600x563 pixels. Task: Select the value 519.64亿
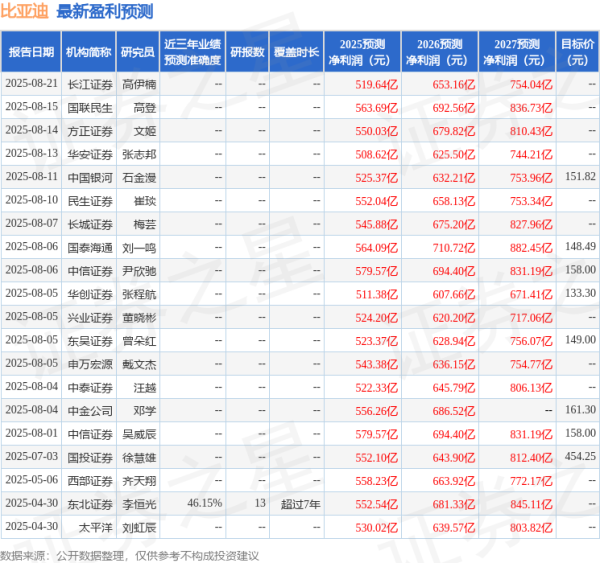click(377, 84)
